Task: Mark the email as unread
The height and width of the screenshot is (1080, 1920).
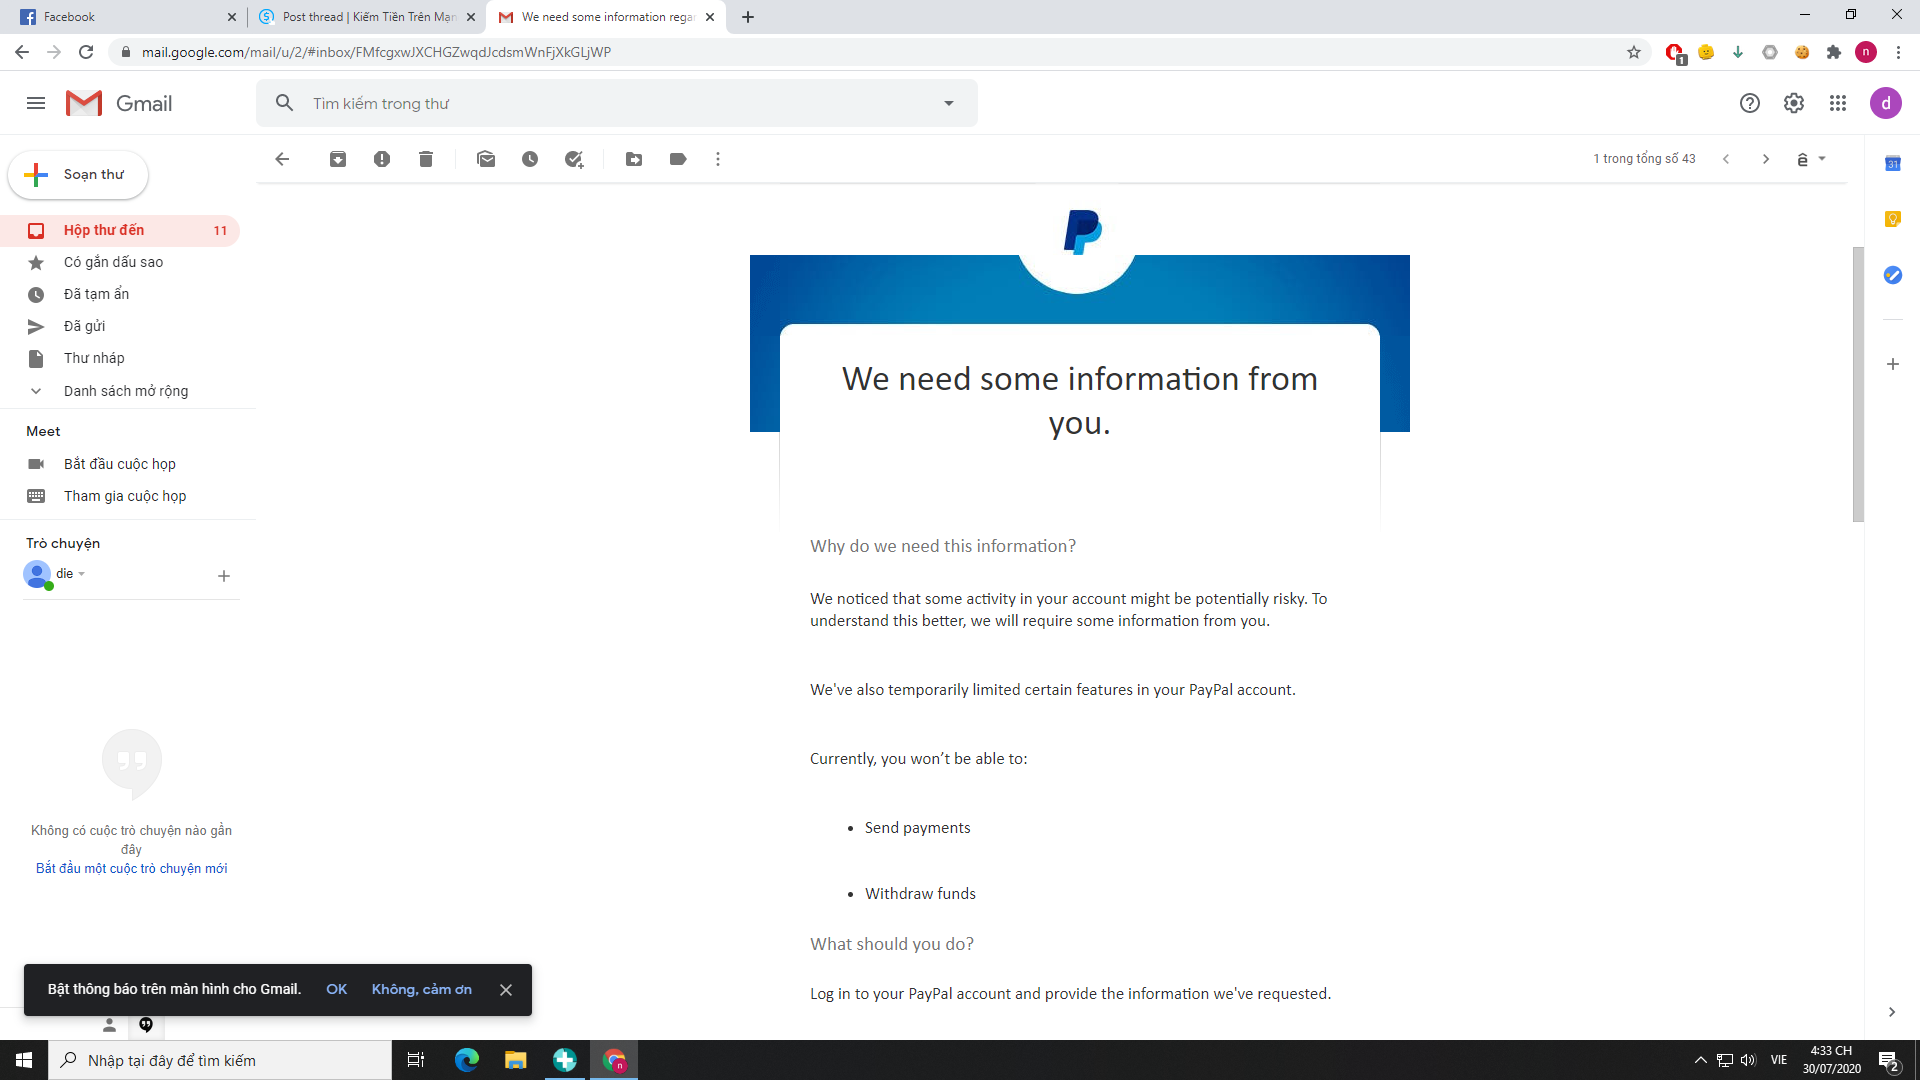Action: 486,159
